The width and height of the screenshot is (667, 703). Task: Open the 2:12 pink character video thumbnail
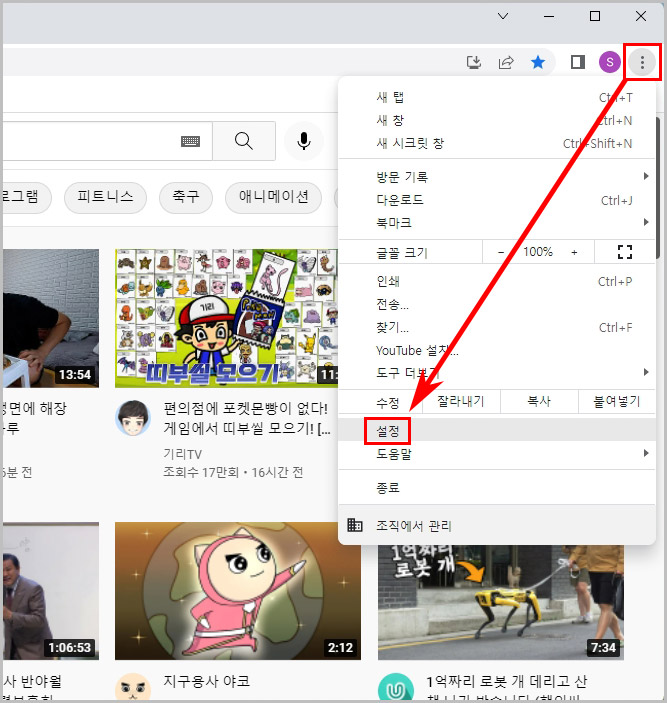(x=238, y=590)
